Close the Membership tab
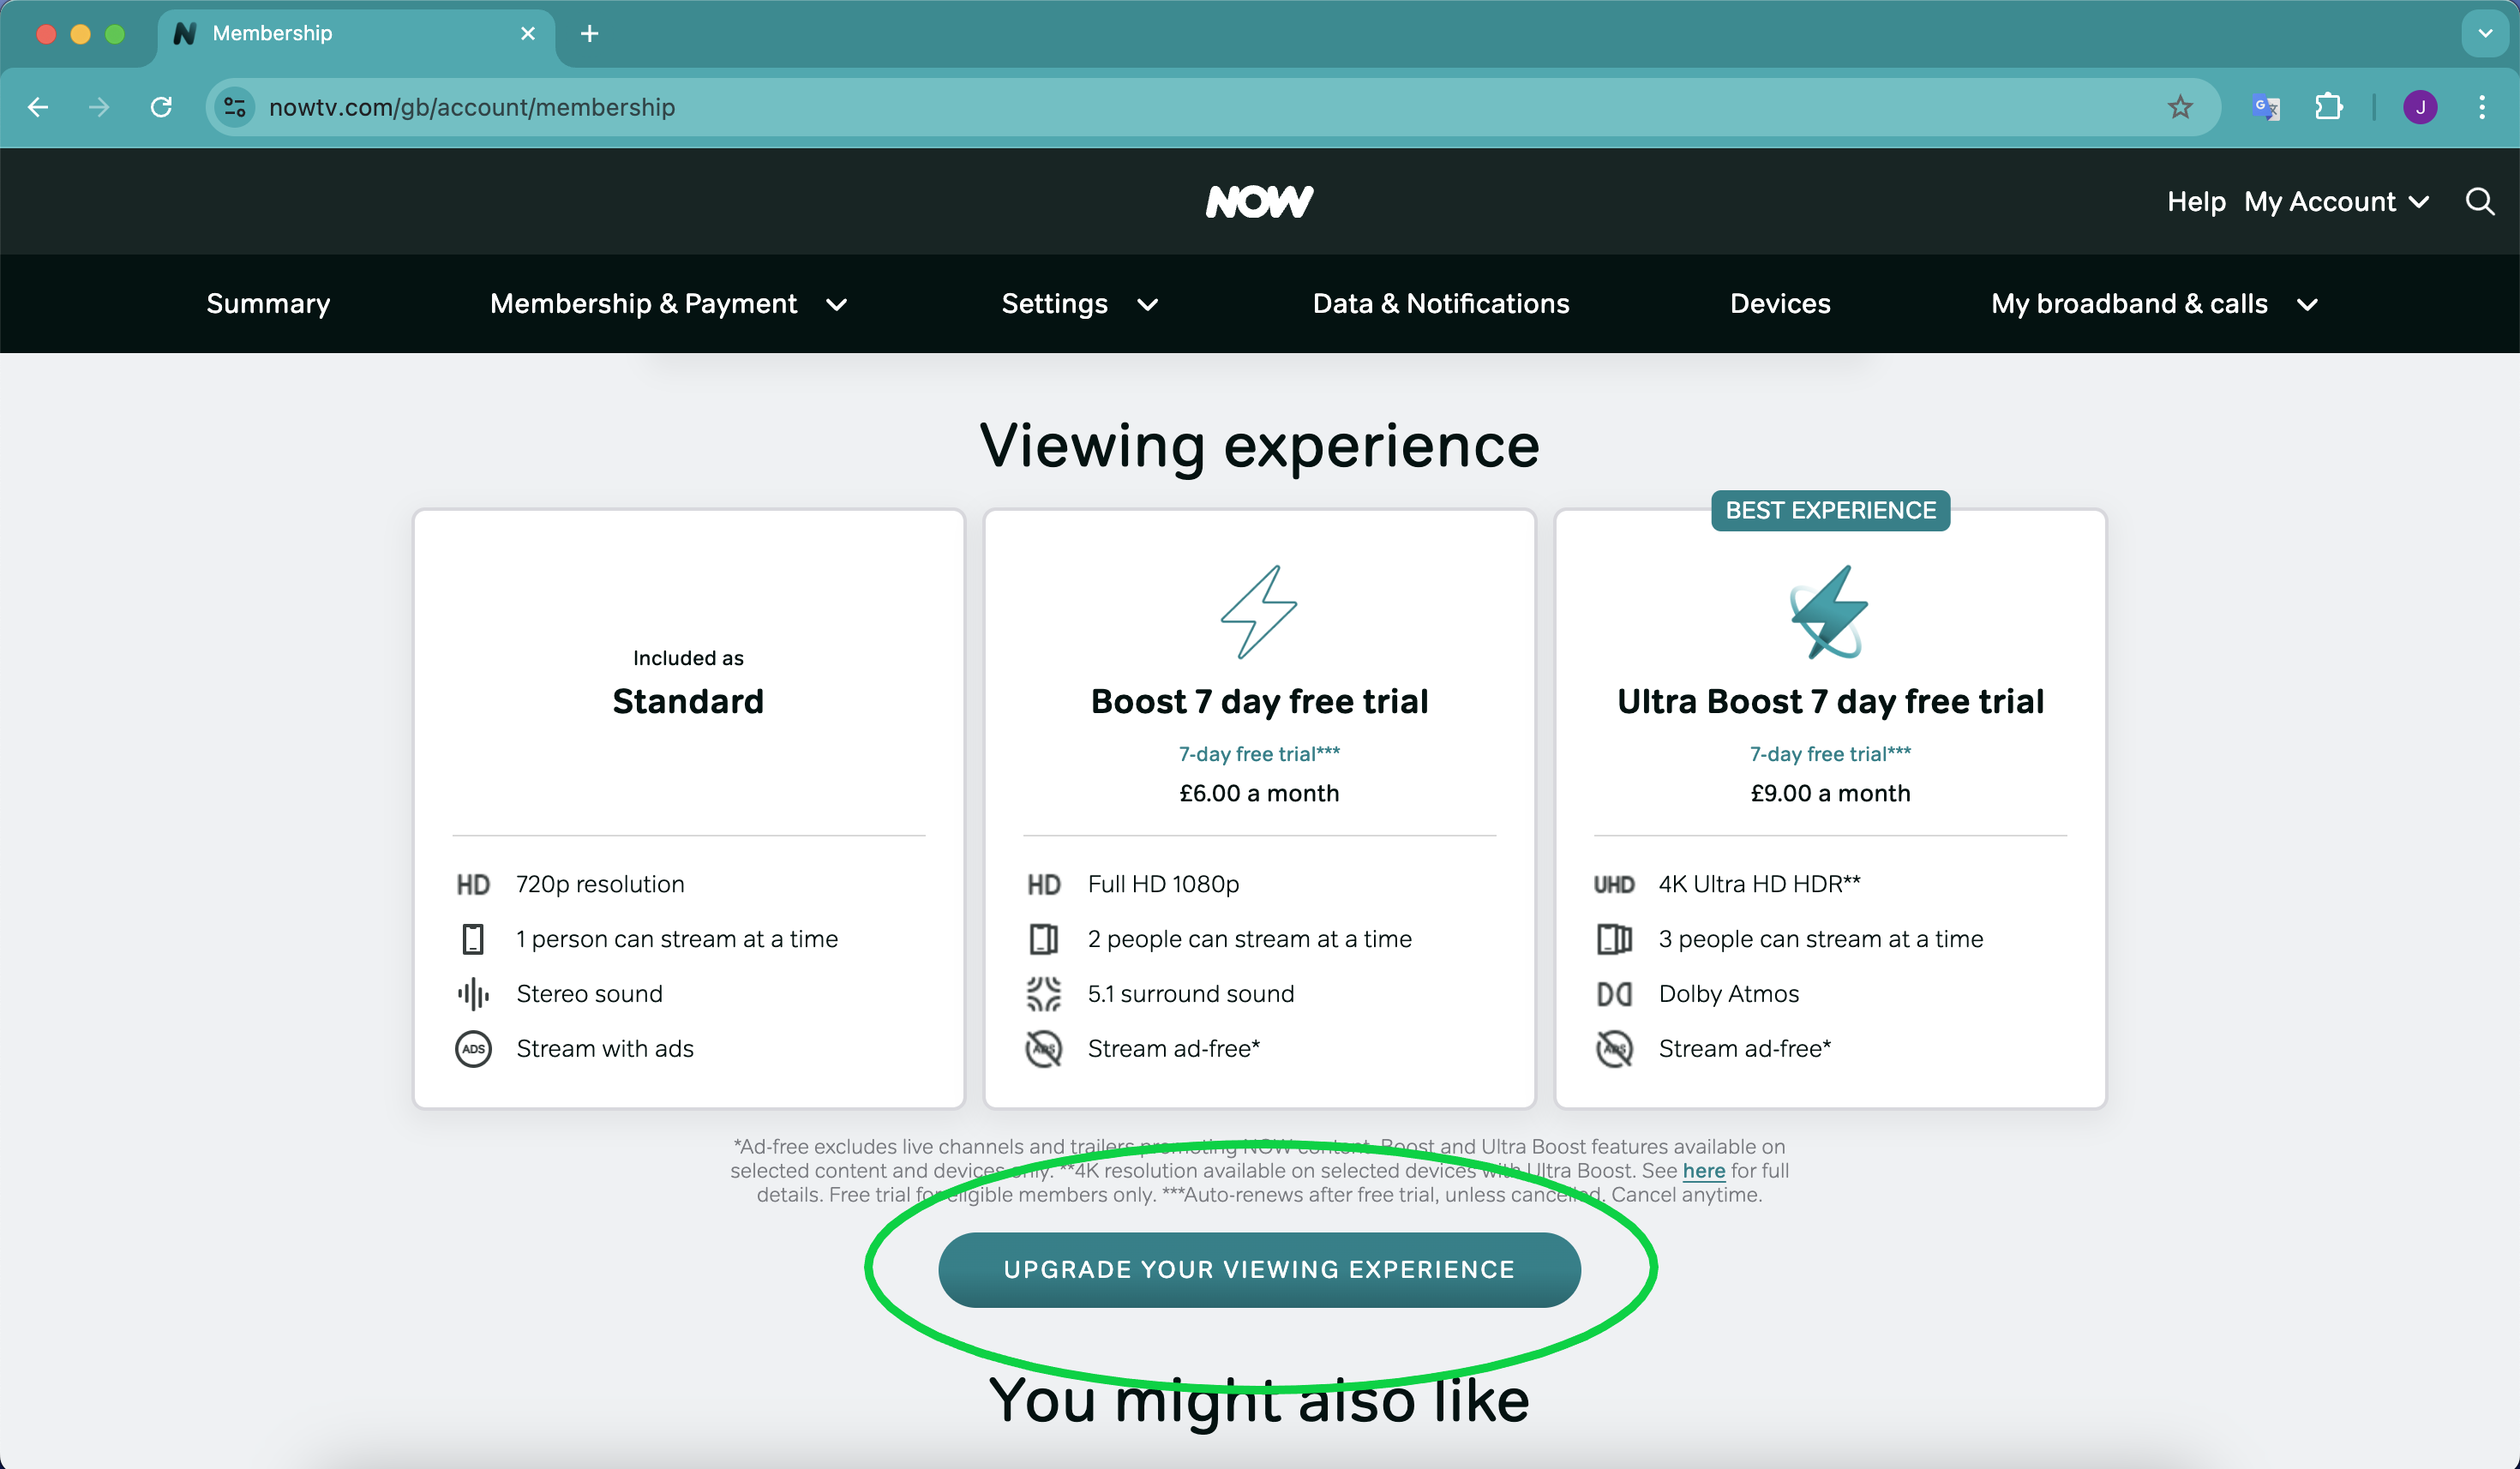 [528, 34]
